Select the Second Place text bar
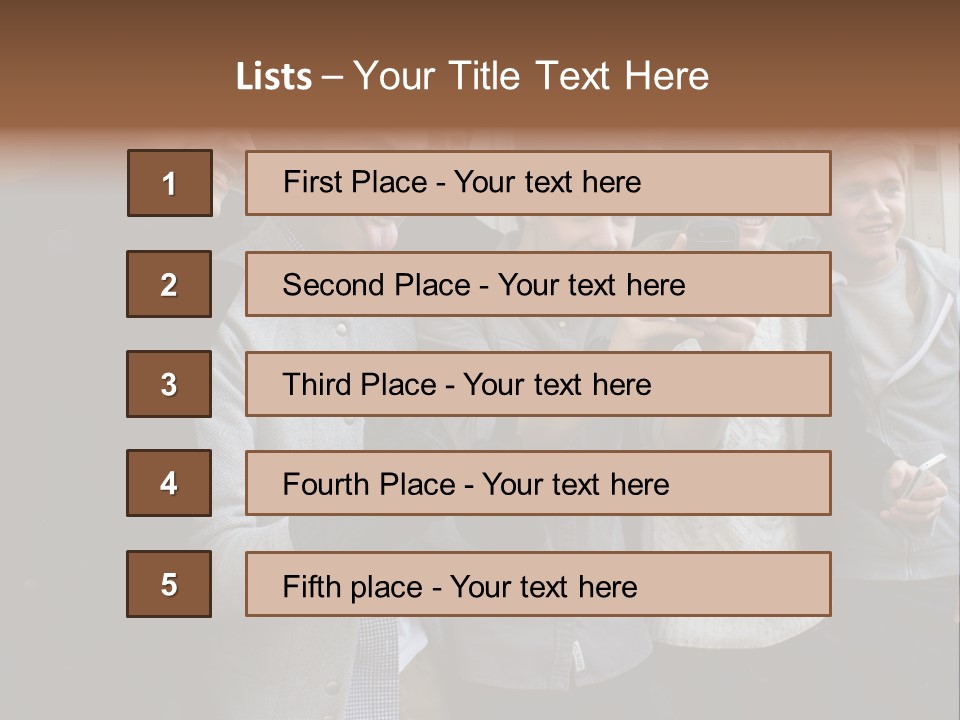 click(538, 284)
